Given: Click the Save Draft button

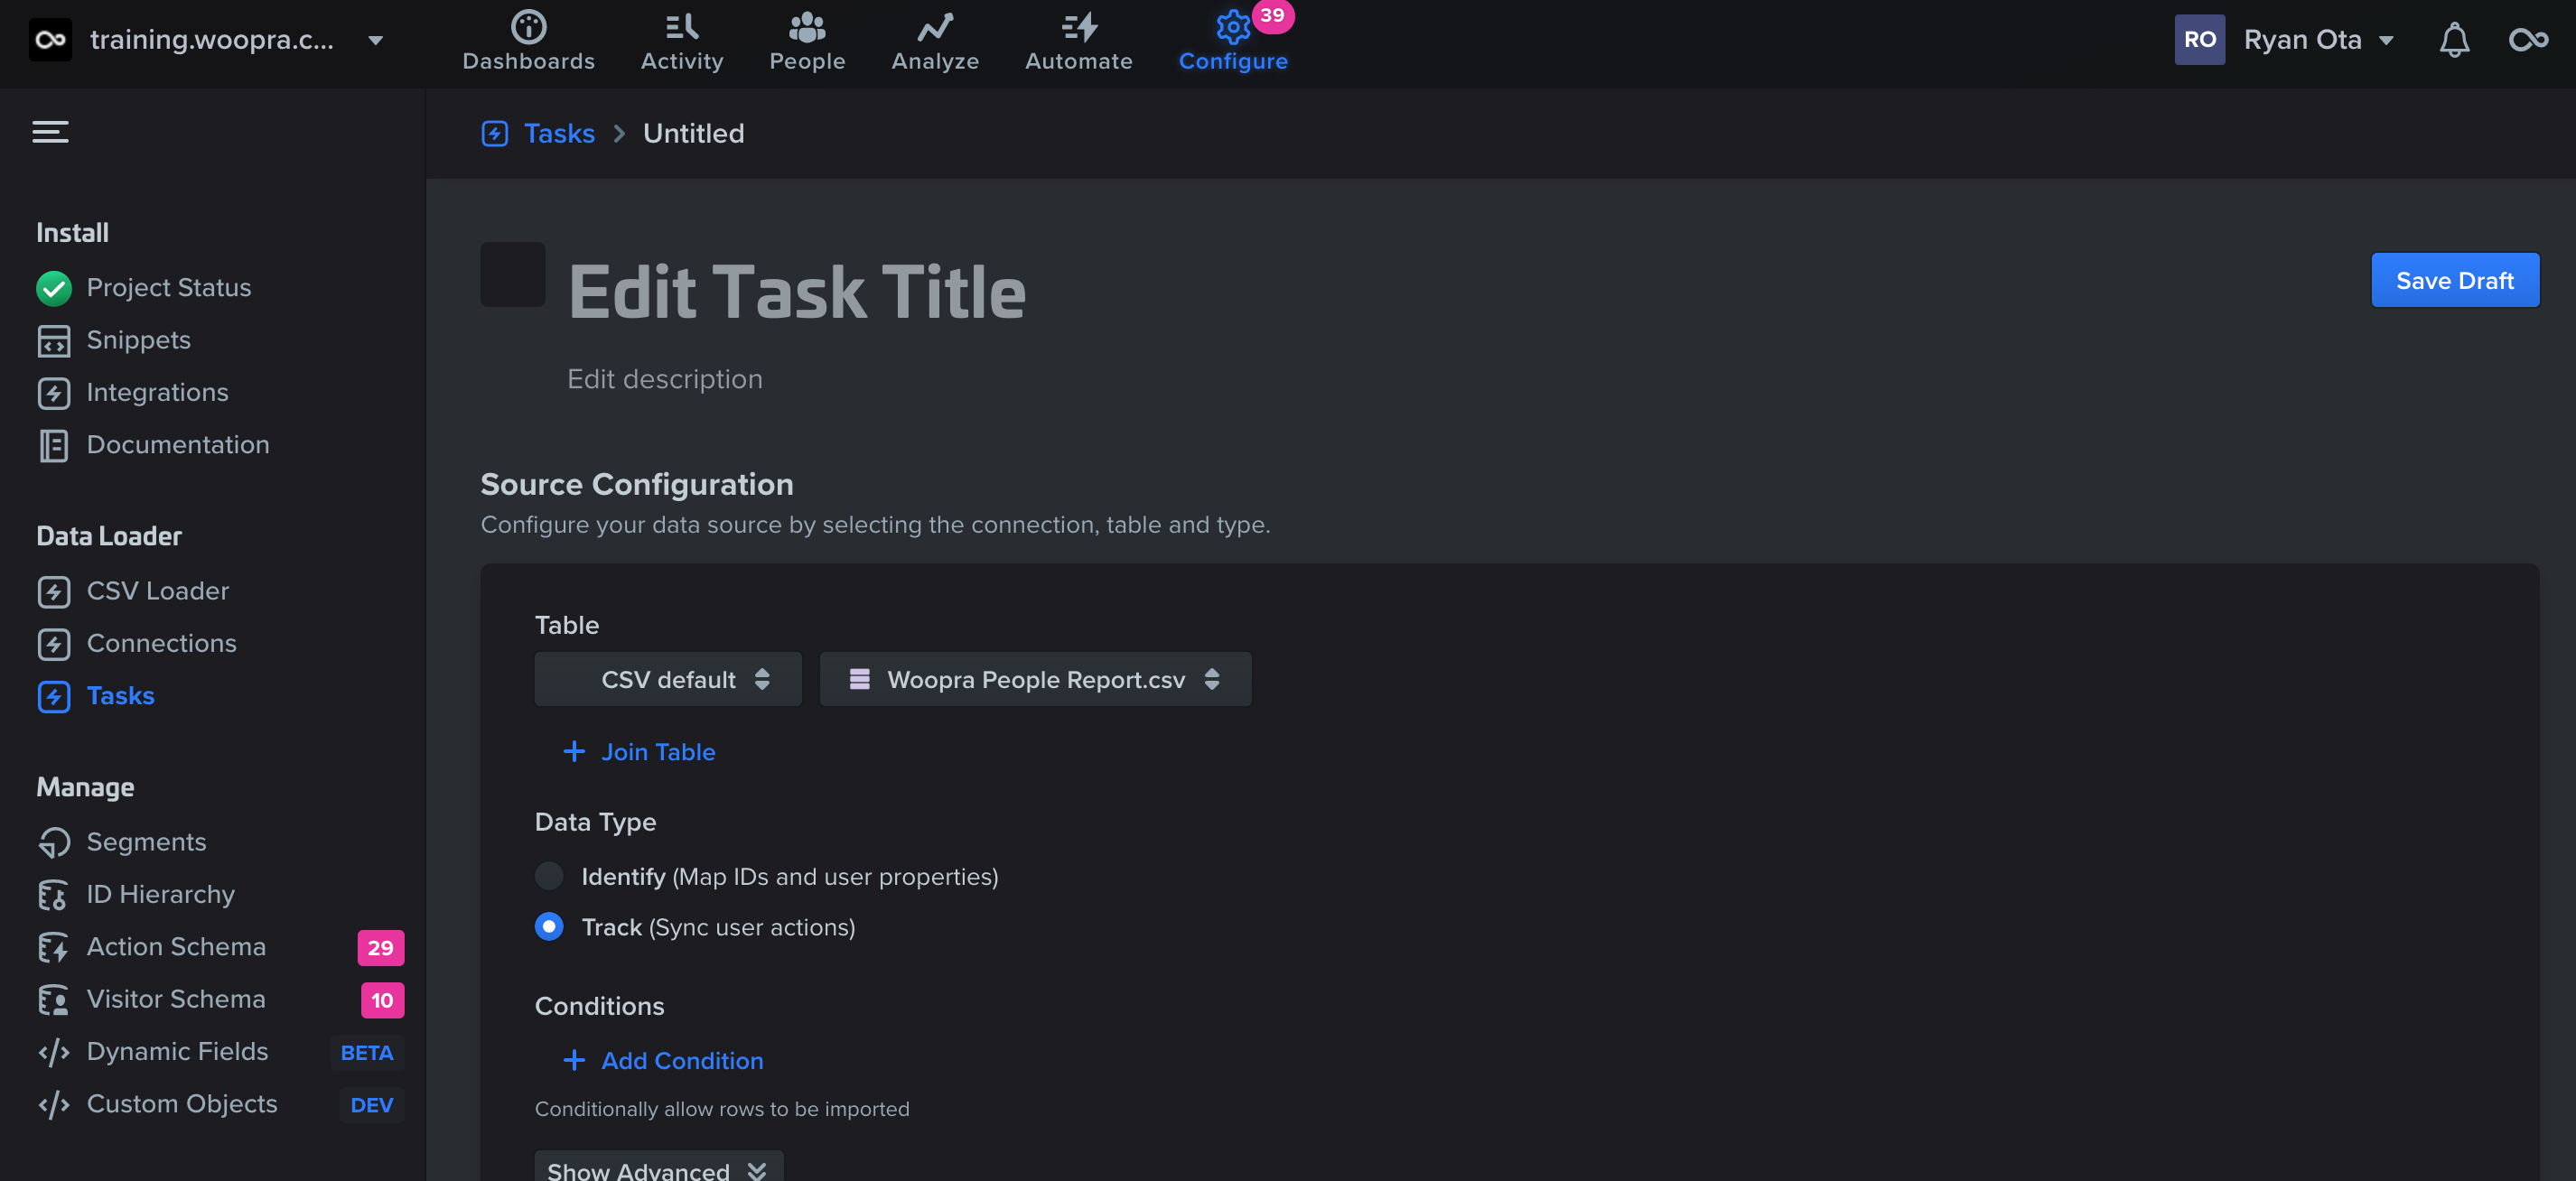Looking at the screenshot, I should tap(2454, 281).
